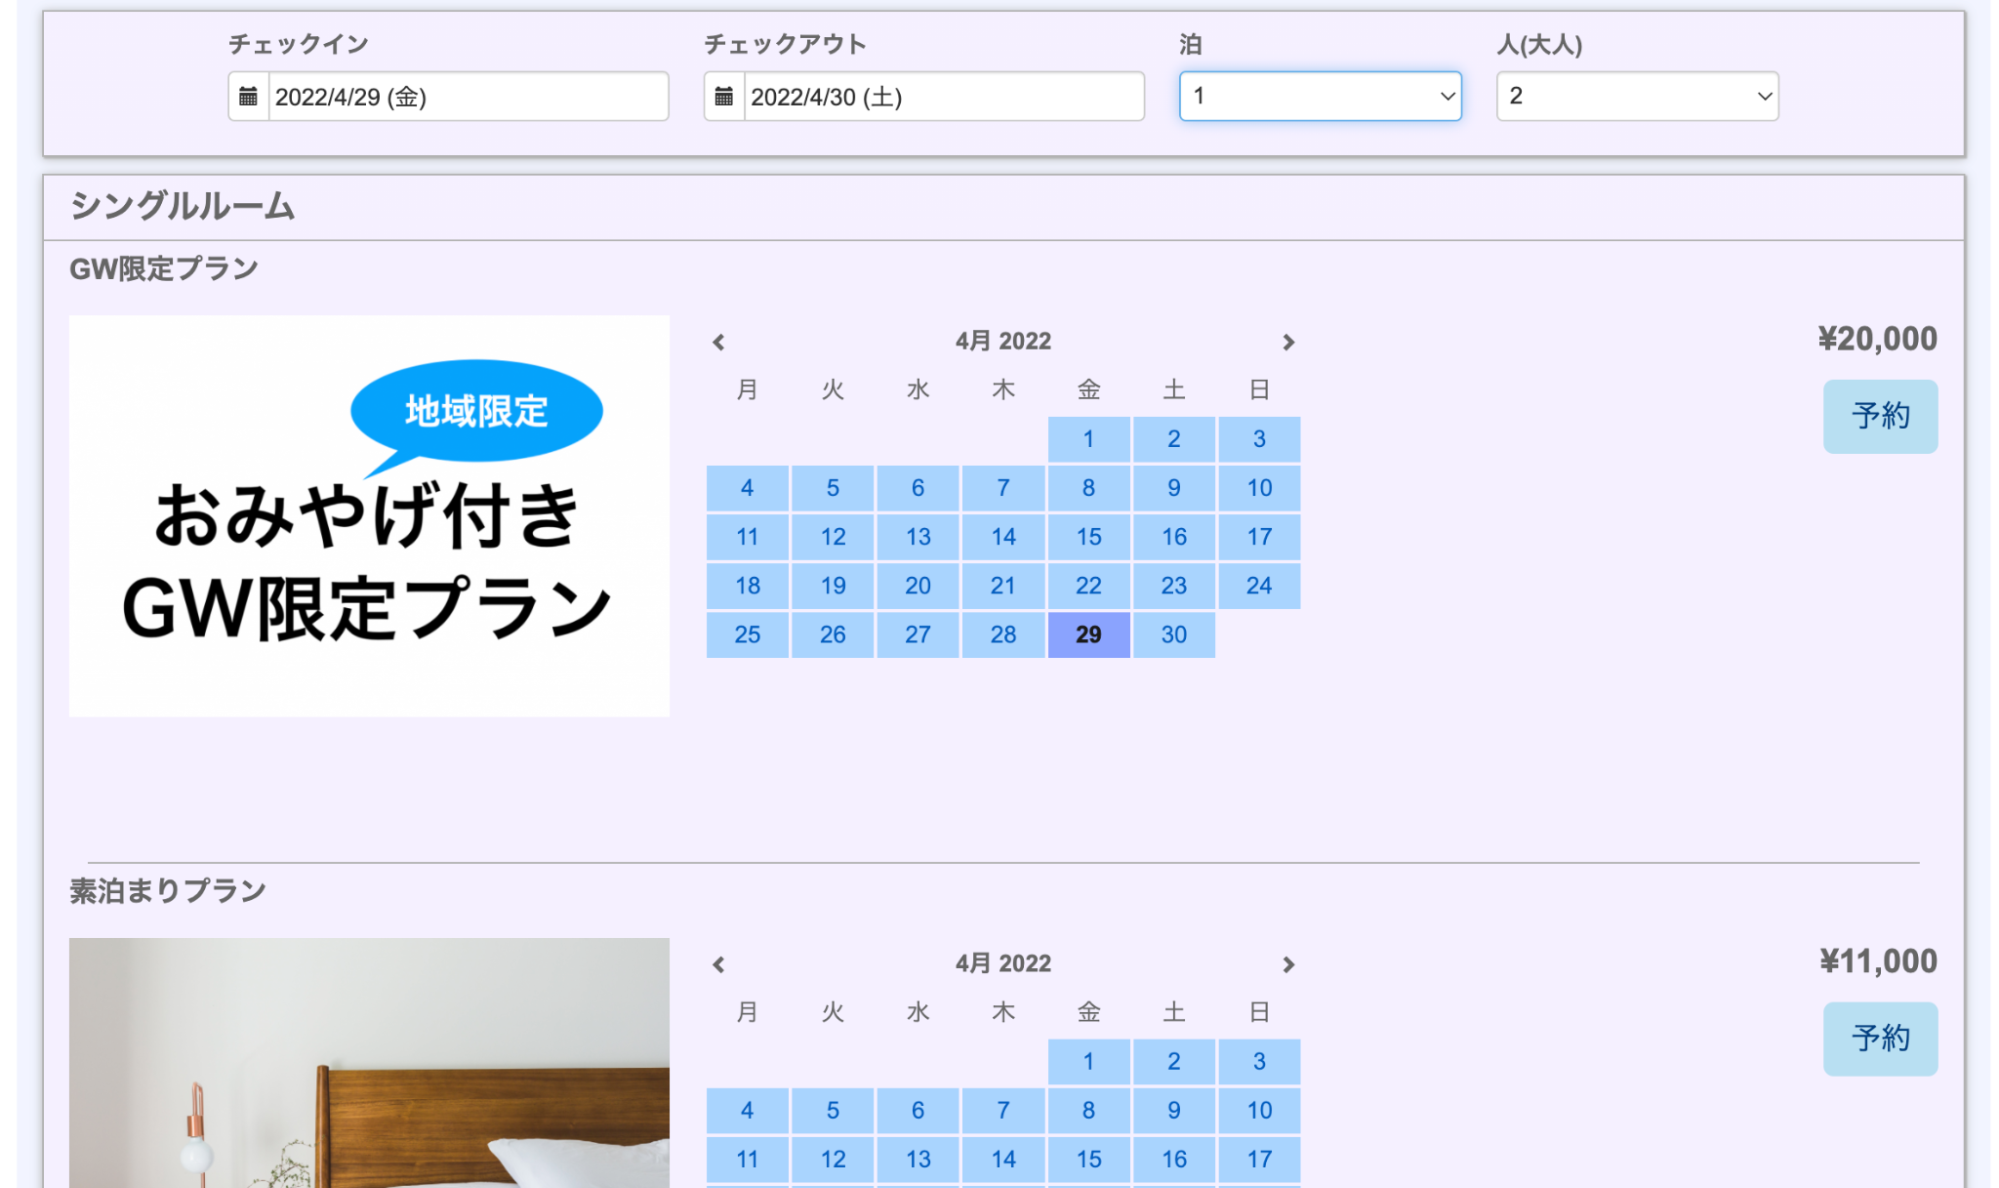This screenshot has height=1188, width=1999.
Task: Open the 泊 nights dropdown
Action: pyautogui.click(x=1319, y=96)
